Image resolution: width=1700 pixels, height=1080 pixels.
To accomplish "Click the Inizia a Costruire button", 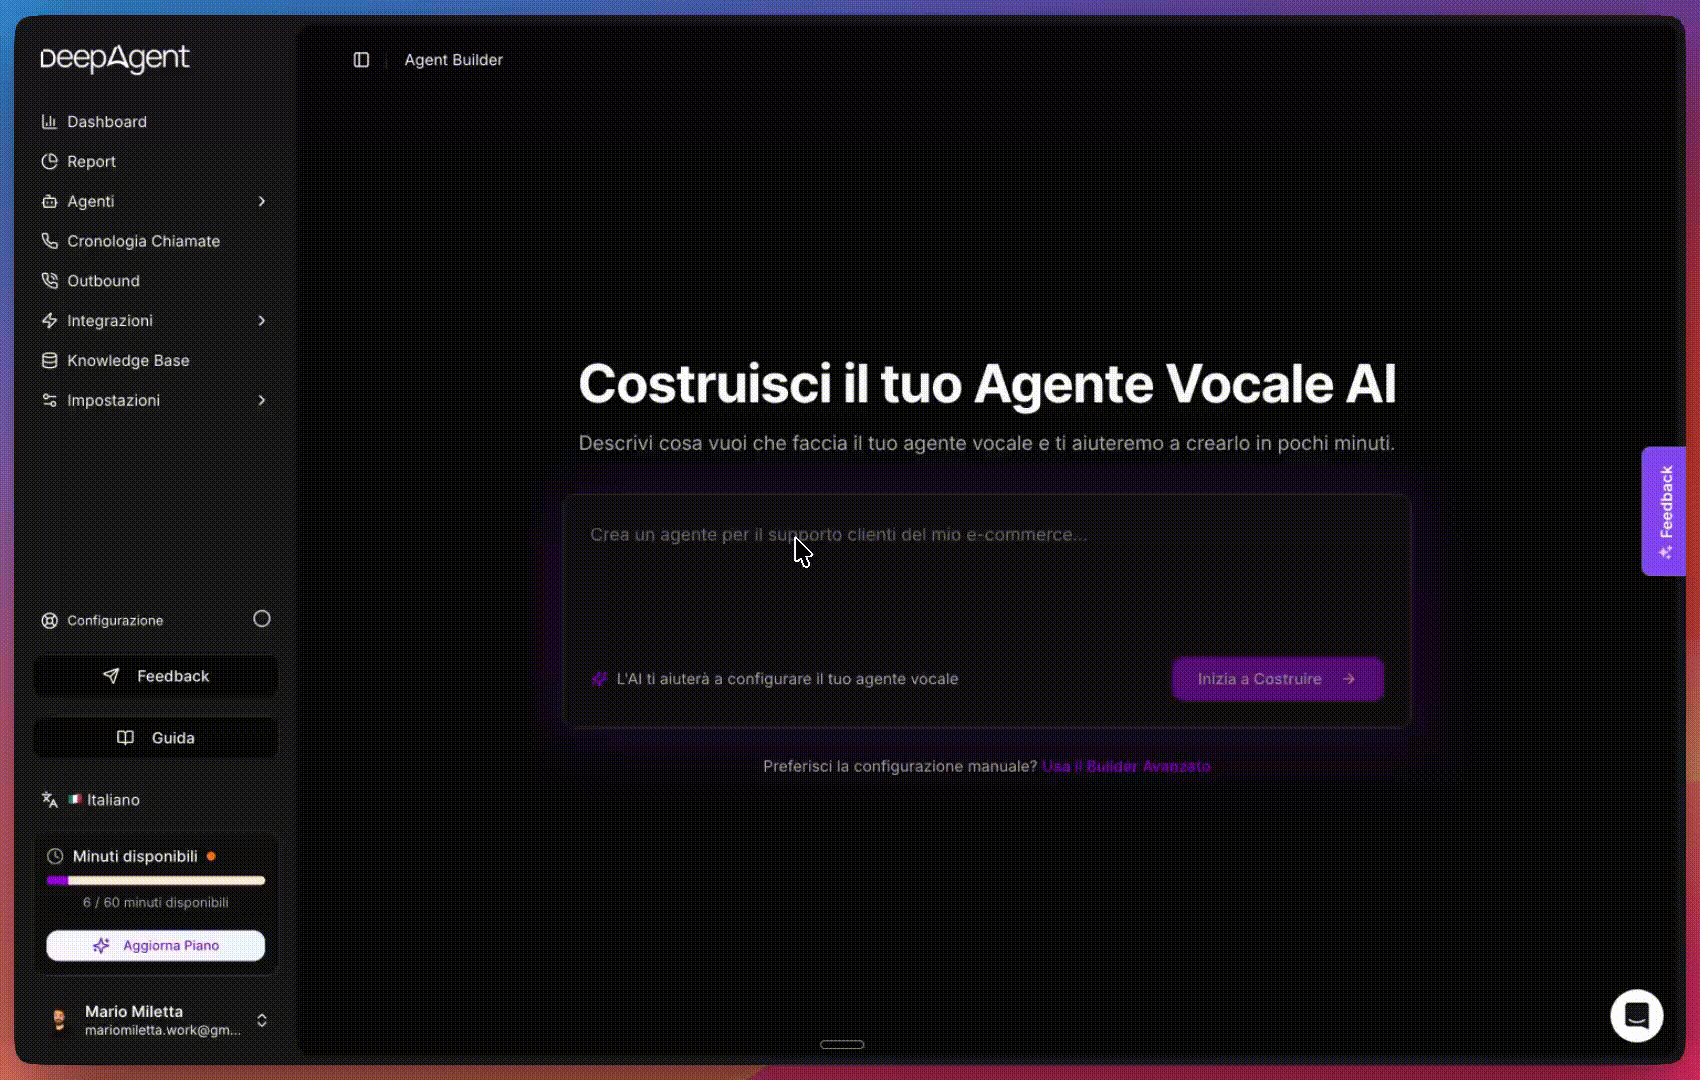I will 1277,678.
